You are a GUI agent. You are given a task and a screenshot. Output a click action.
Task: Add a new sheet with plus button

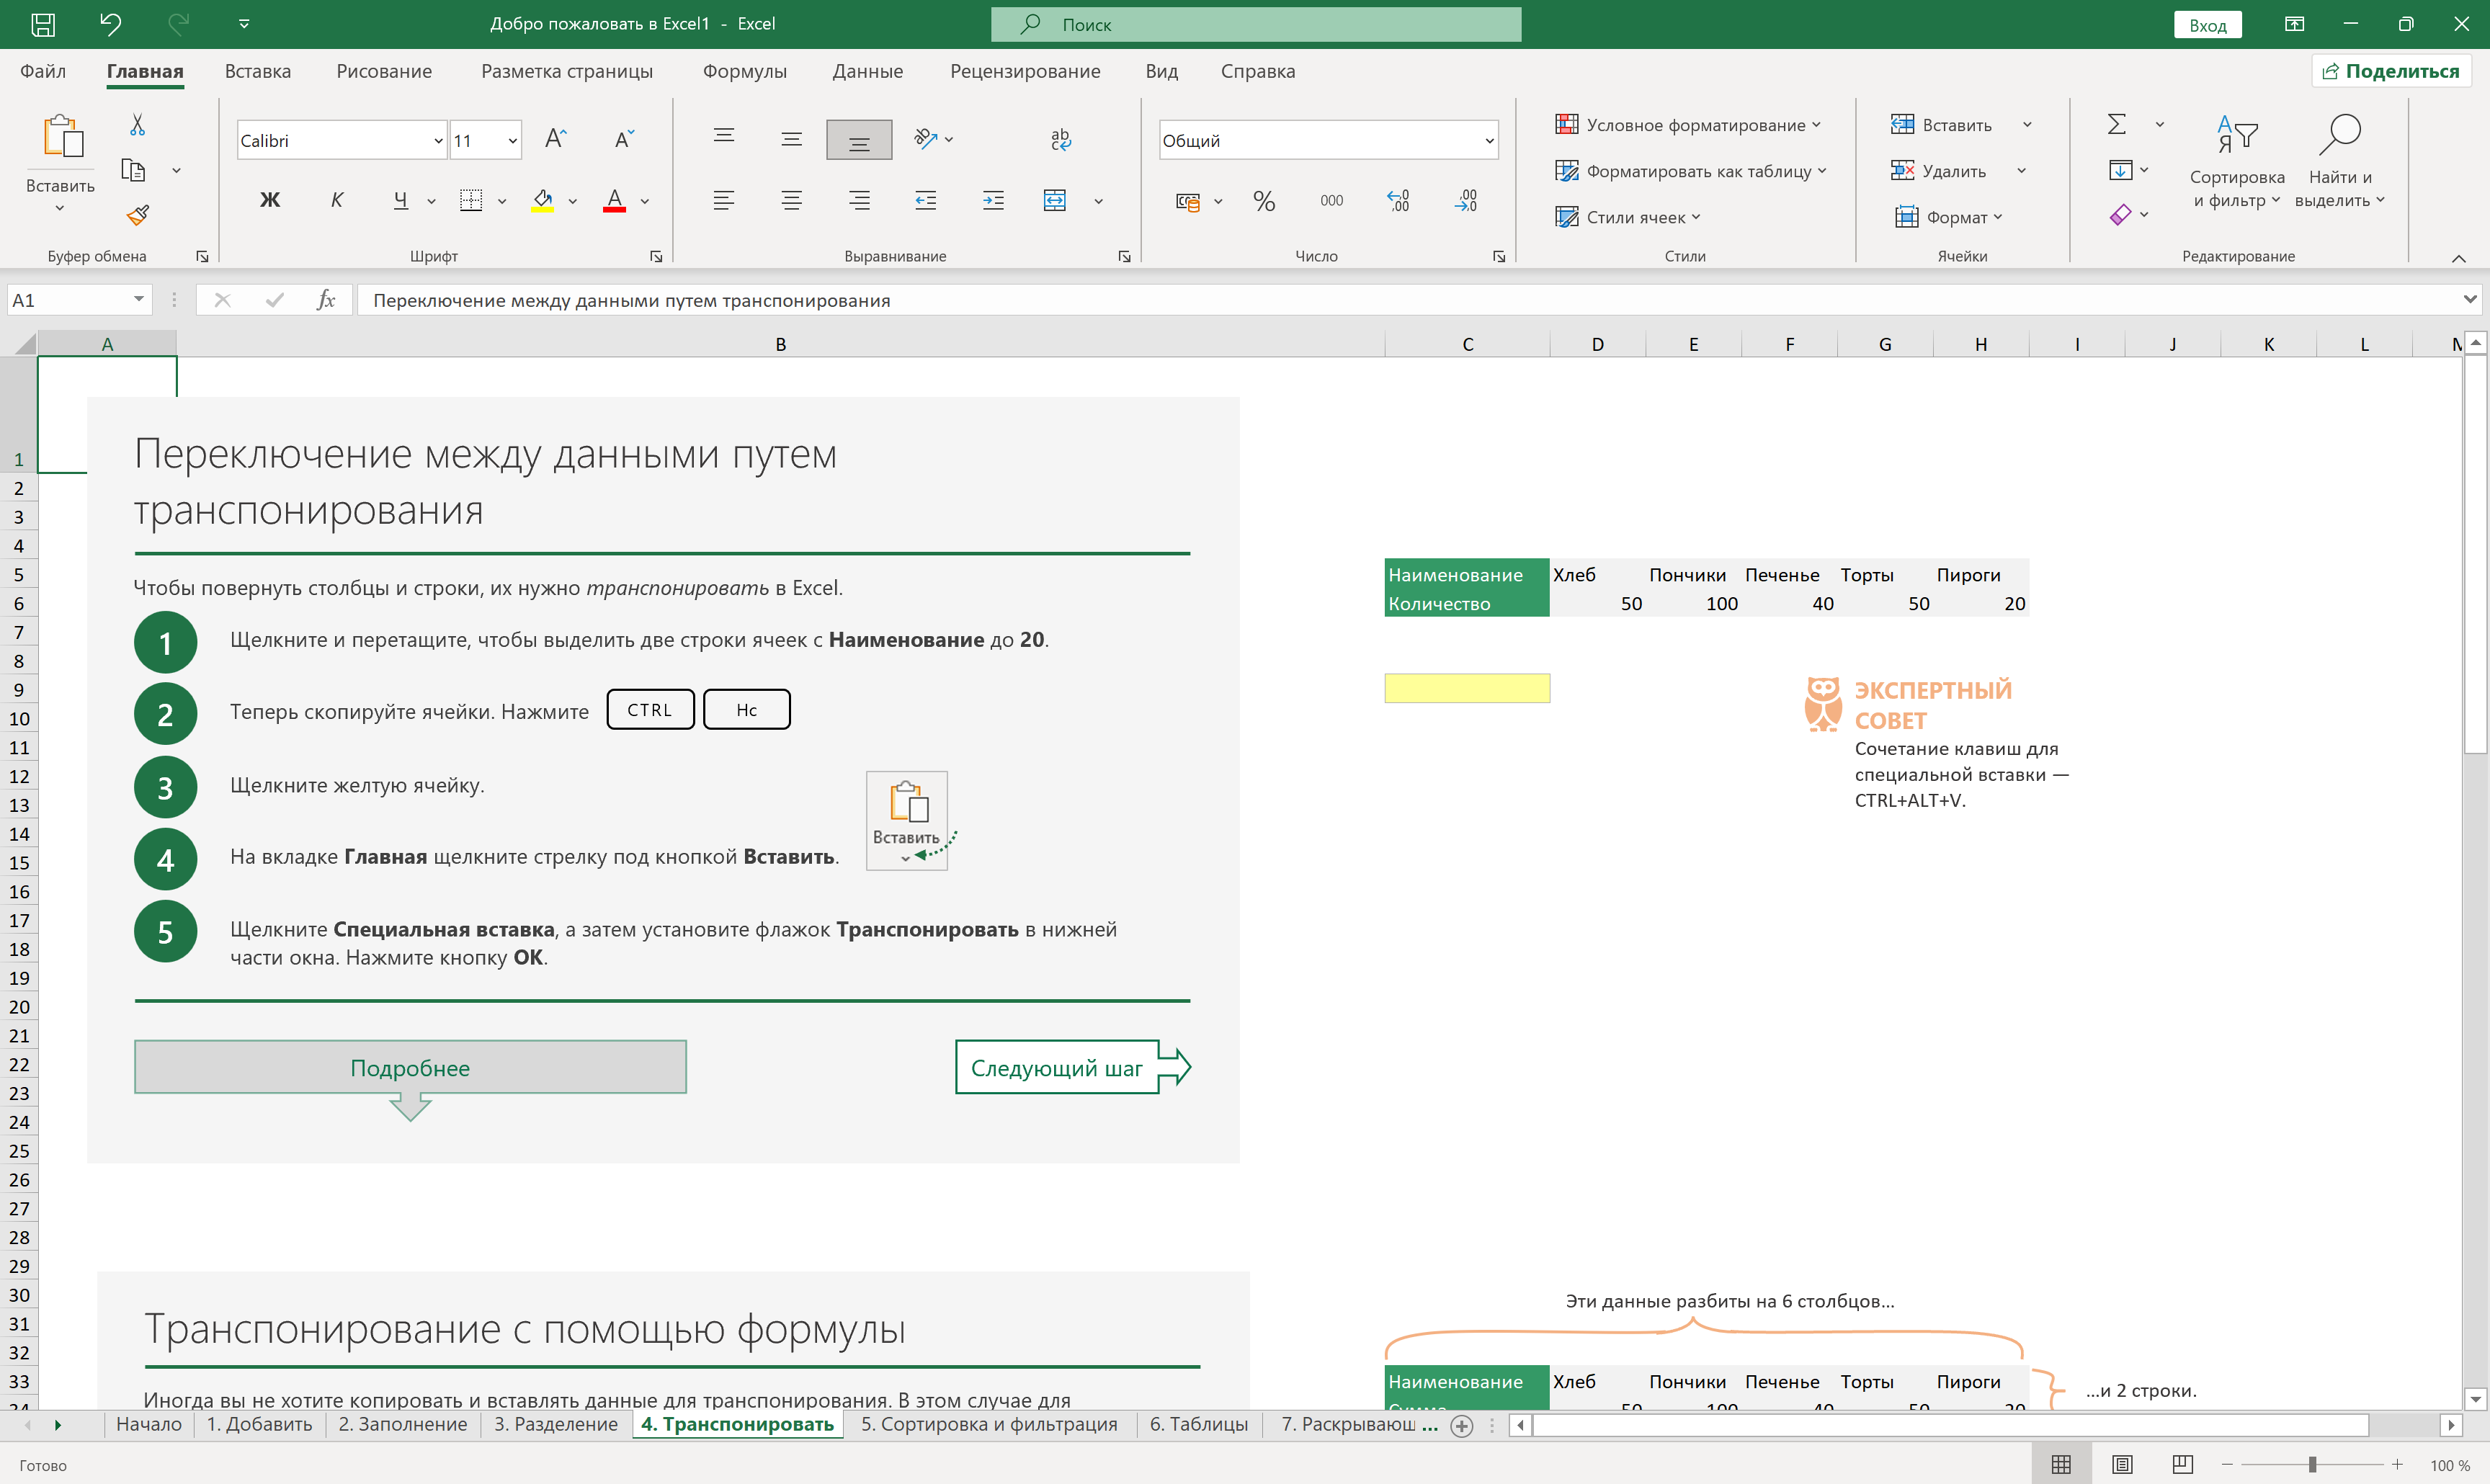click(x=1461, y=1426)
